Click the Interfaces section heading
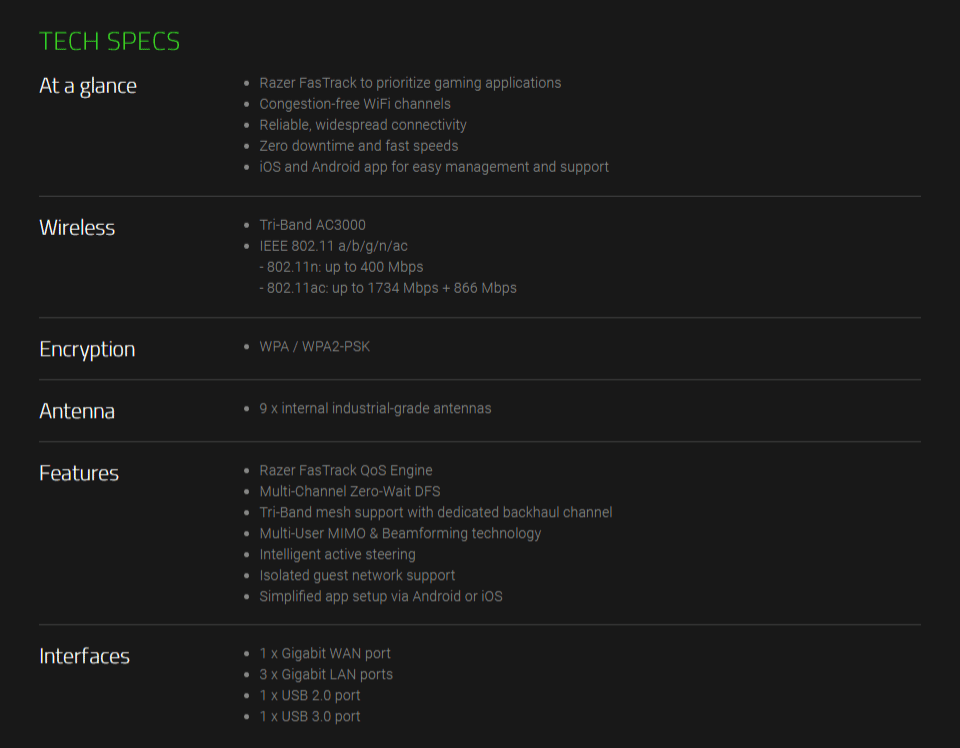 (x=84, y=656)
